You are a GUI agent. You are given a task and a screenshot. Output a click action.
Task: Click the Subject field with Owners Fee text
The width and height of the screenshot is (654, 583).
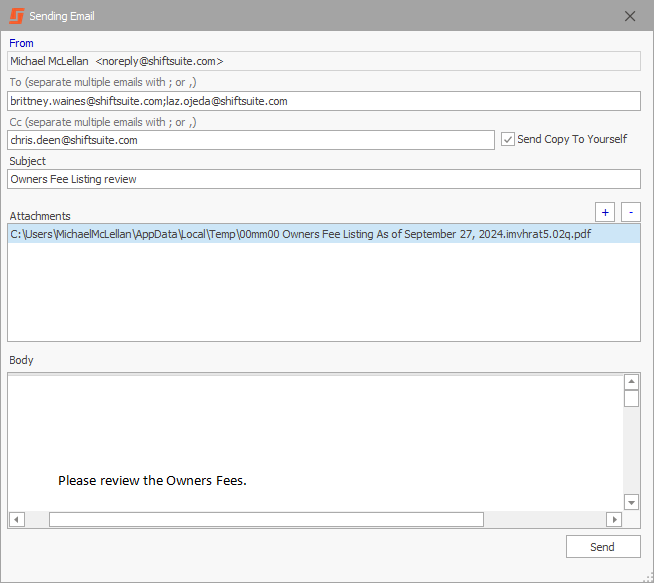324,179
